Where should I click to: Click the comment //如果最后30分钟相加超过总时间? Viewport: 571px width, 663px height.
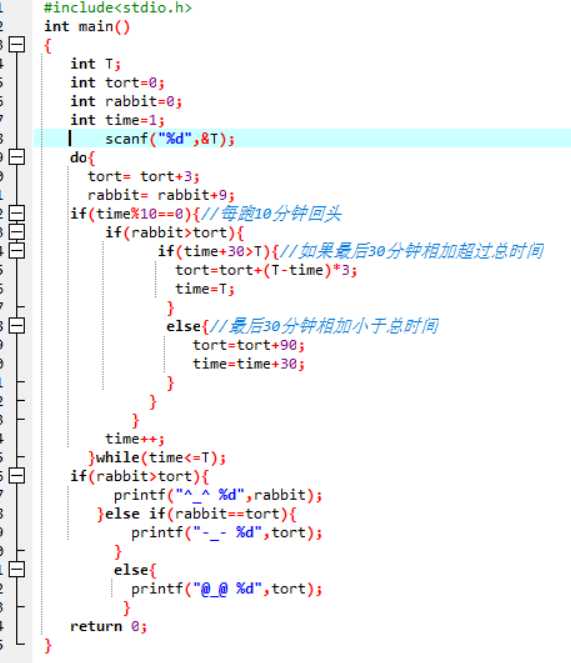click(x=411, y=251)
